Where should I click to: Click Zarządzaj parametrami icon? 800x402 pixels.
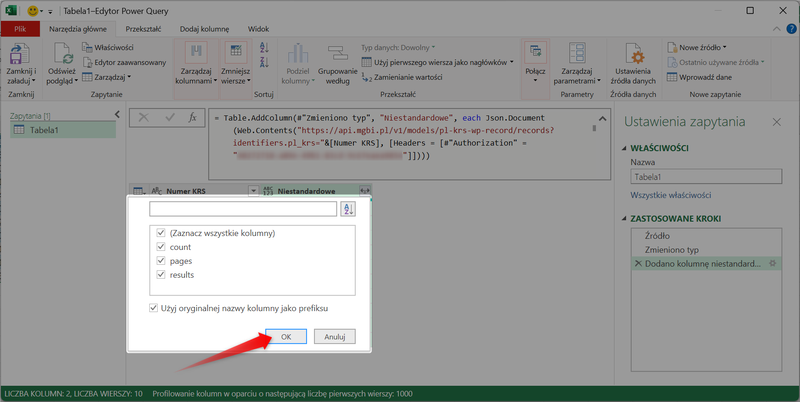click(577, 54)
